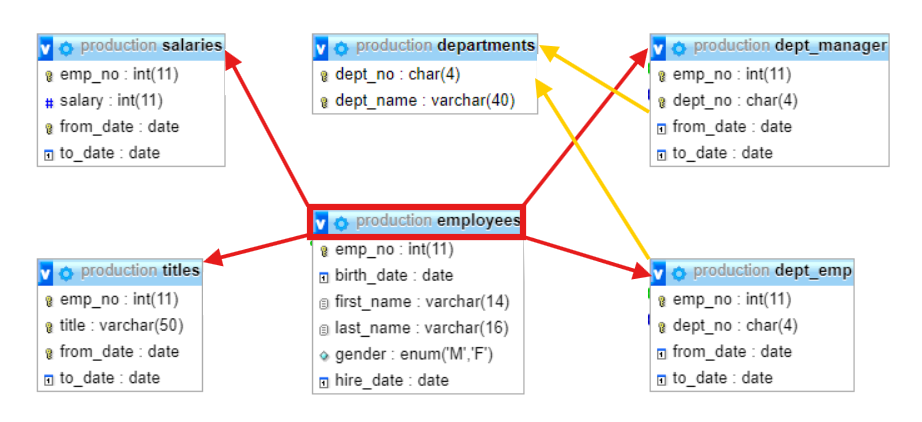The height and width of the screenshot is (422, 922).
Task: Click the key icon beside dept_no in departments
Action: (324, 76)
